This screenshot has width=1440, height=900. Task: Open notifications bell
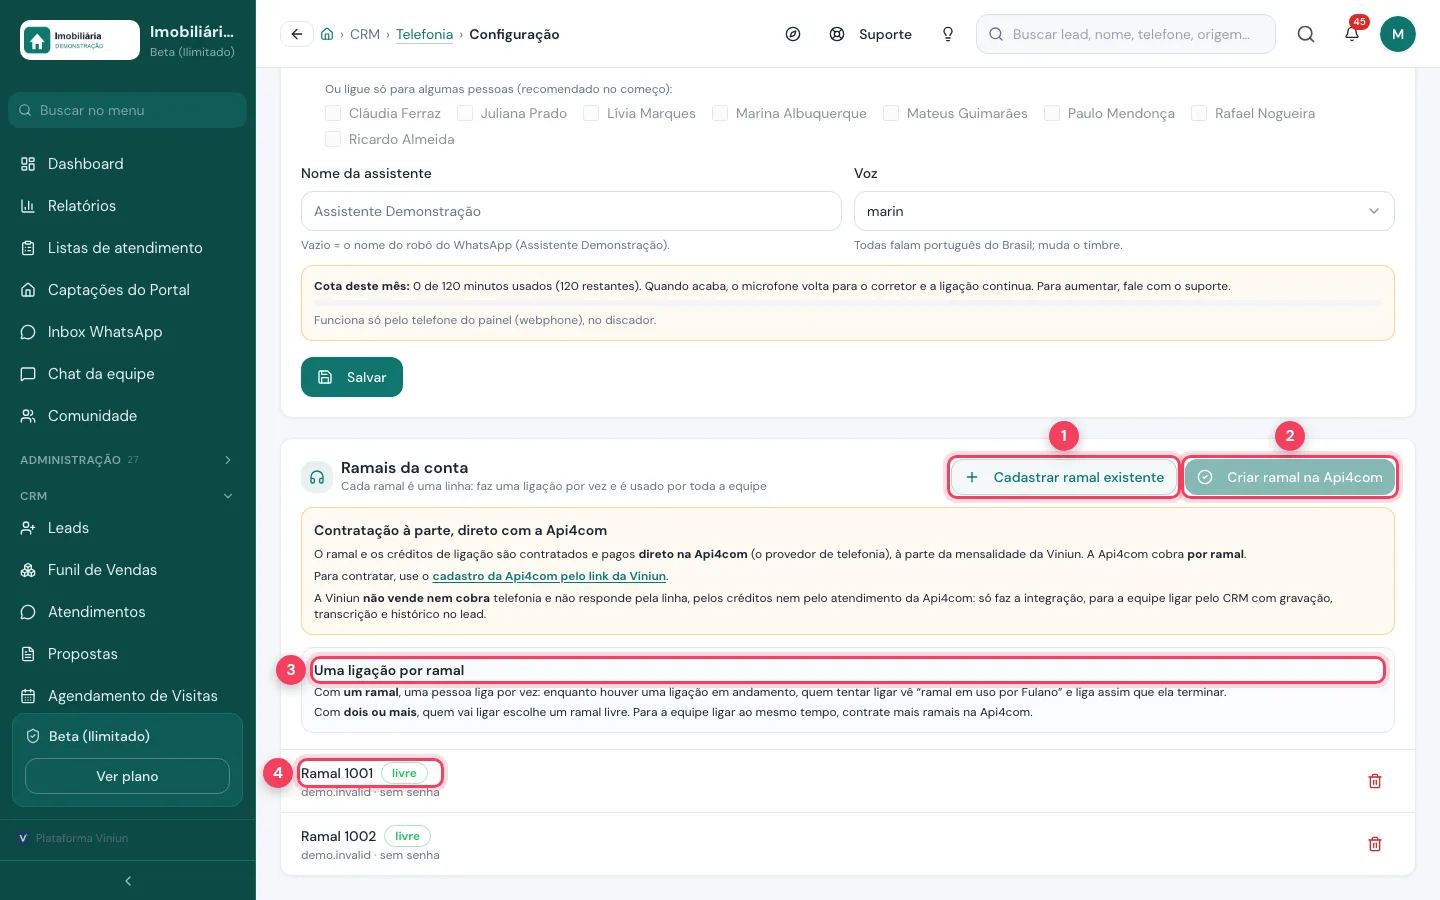[1352, 34]
